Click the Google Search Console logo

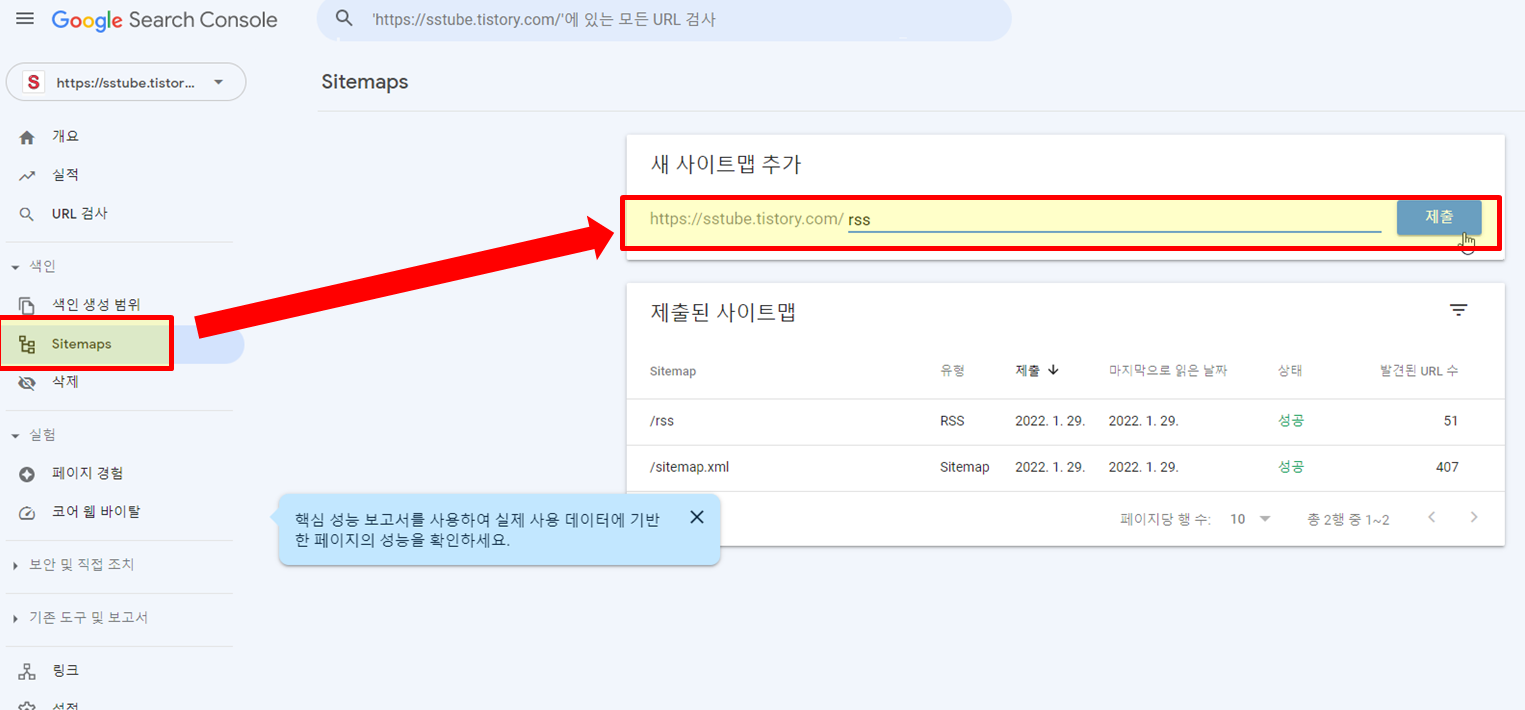(165, 20)
